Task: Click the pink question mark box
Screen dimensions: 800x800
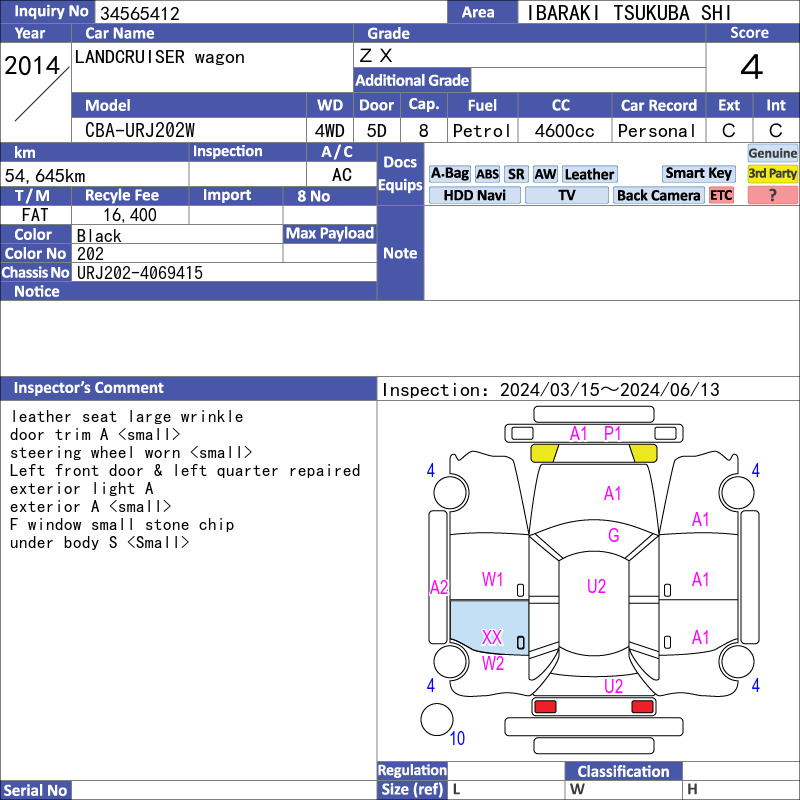Action: coord(773,196)
